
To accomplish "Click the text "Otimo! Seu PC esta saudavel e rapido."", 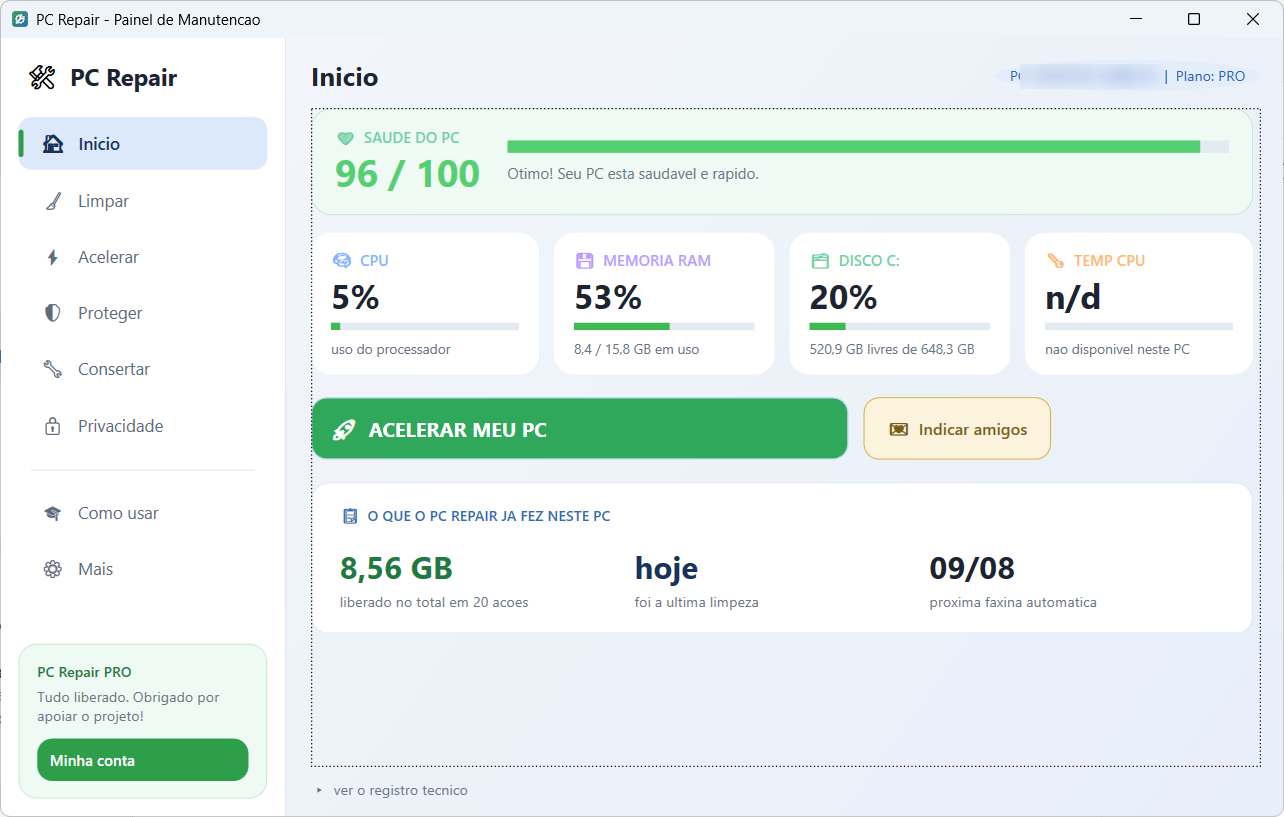I will coord(633,174).
